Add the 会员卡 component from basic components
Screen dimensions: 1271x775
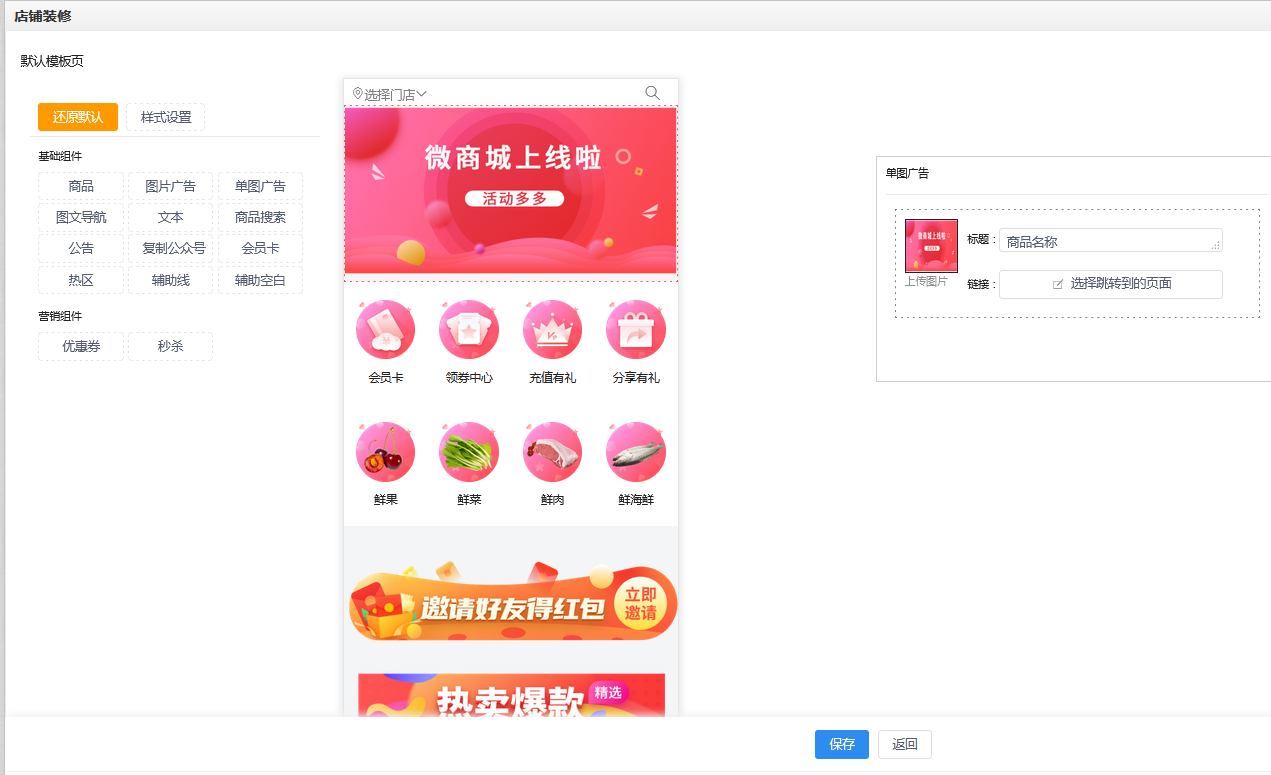(x=260, y=248)
